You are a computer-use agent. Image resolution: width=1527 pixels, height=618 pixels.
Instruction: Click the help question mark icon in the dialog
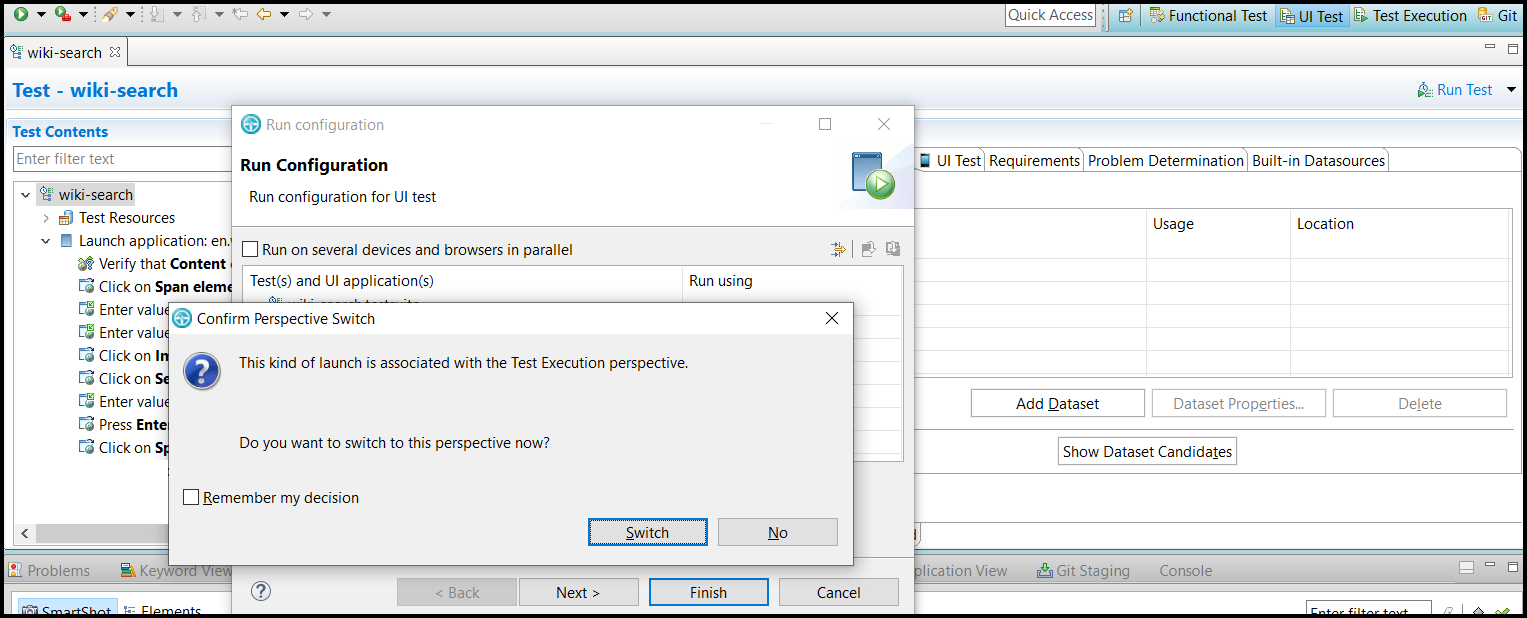pos(260,591)
